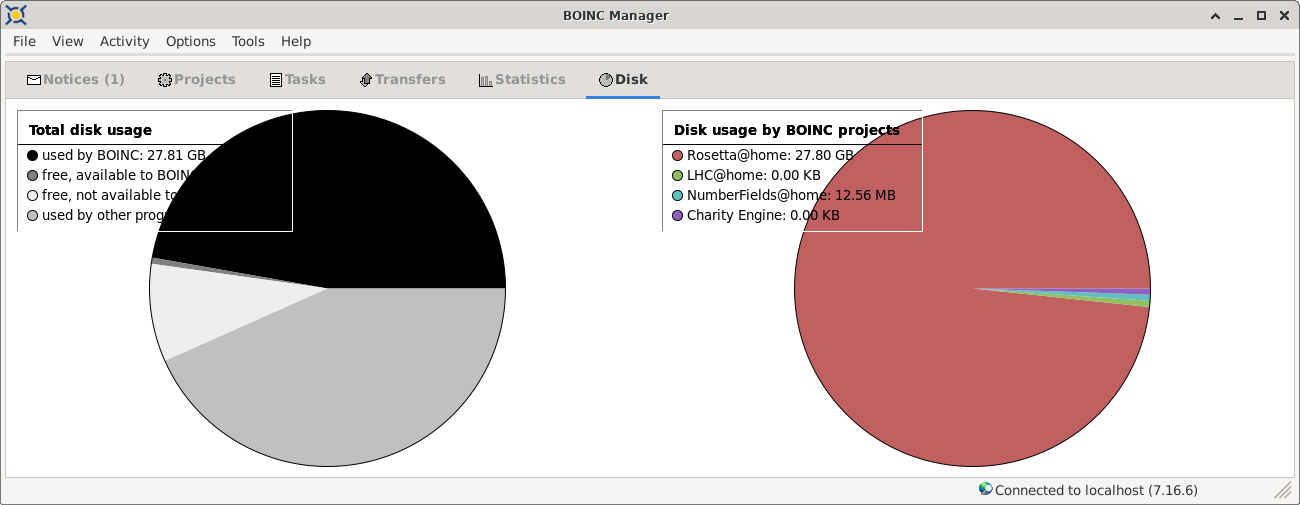Viewport: 1300px width, 505px height.
Task: Click the 'Total disk usage' heading
Action: [90, 130]
